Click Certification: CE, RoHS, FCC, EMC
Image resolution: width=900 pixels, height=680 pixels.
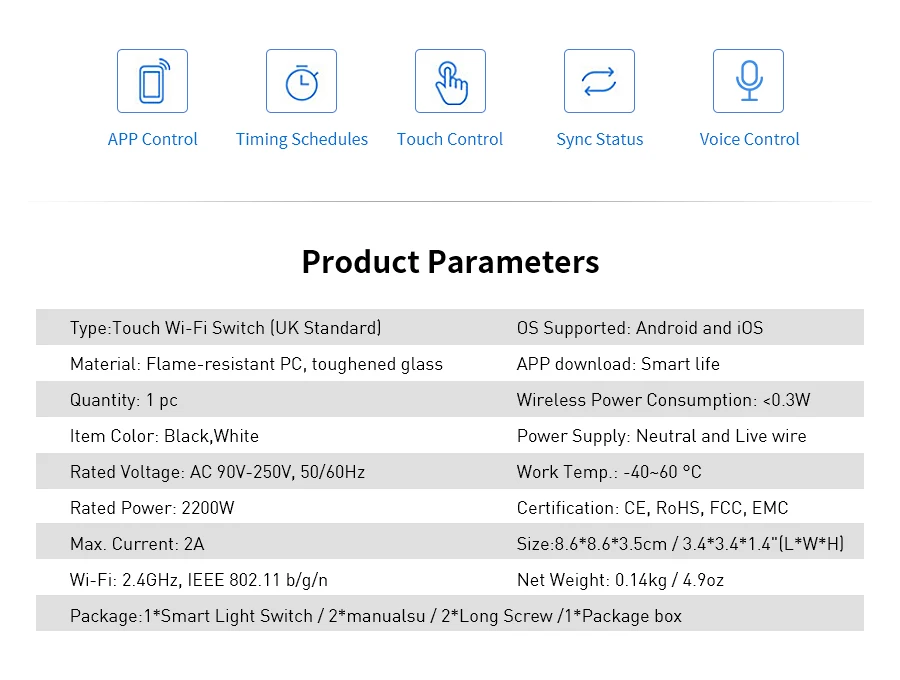click(x=653, y=508)
